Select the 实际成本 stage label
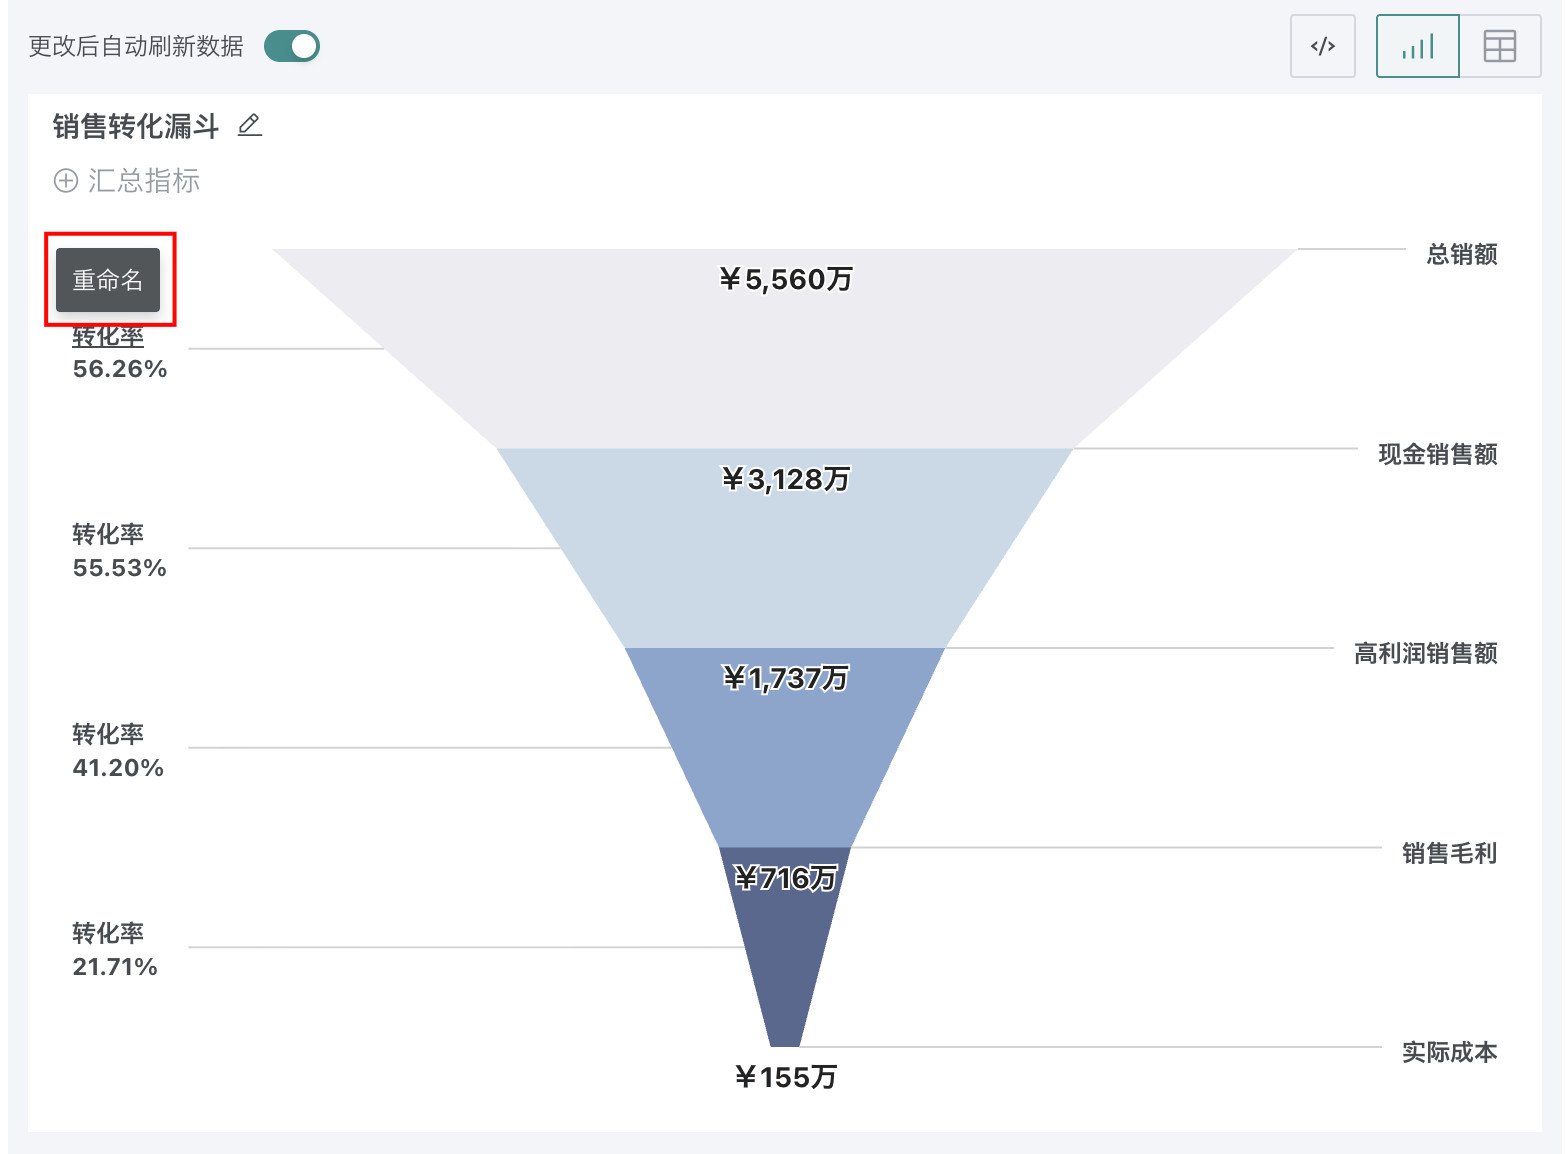Image resolution: width=1566 pixels, height=1154 pixels. coord(1449,1052)
